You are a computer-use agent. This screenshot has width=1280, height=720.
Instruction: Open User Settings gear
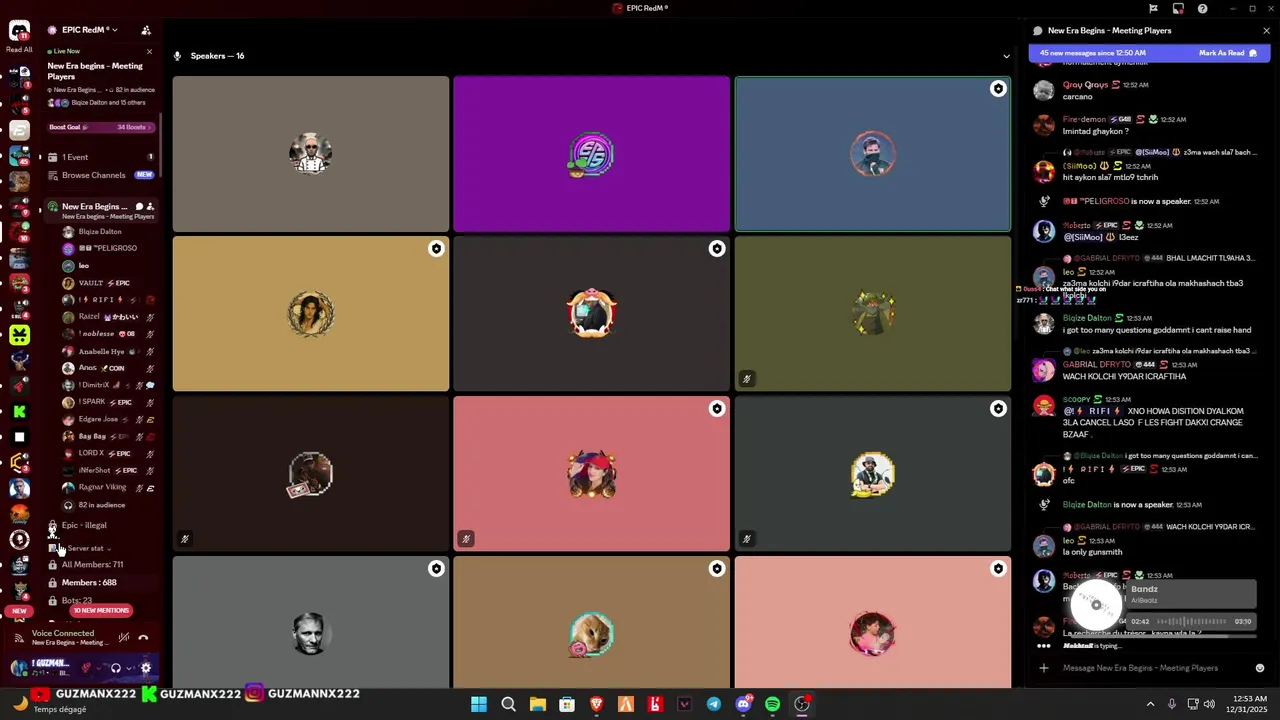(x=146, y=668)
